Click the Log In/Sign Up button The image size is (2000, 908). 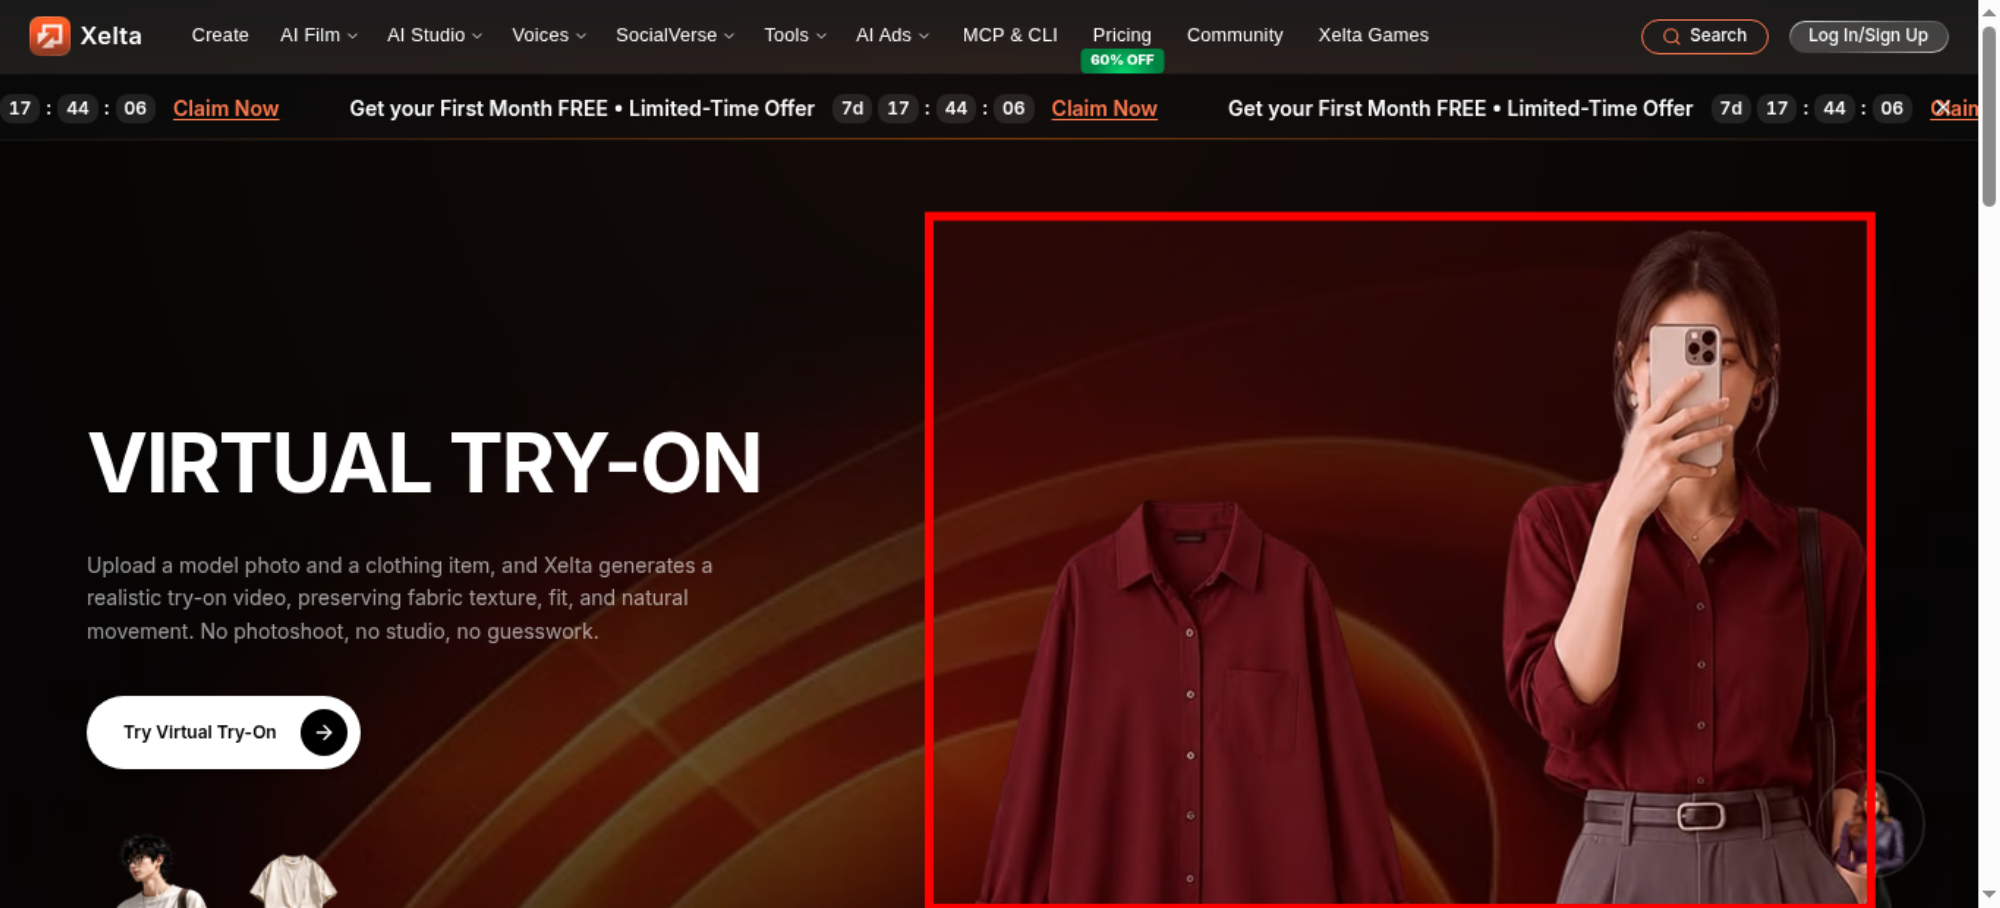1868,36
